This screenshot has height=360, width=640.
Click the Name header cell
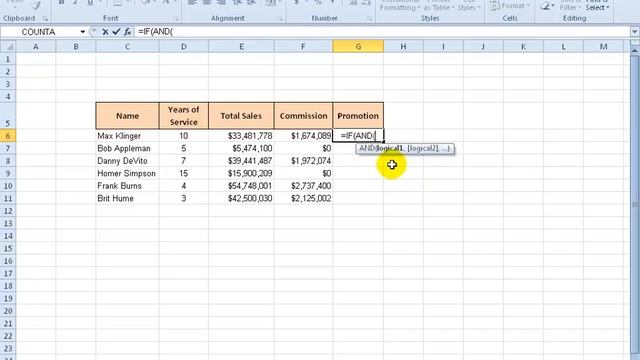(x=127, y=116)
